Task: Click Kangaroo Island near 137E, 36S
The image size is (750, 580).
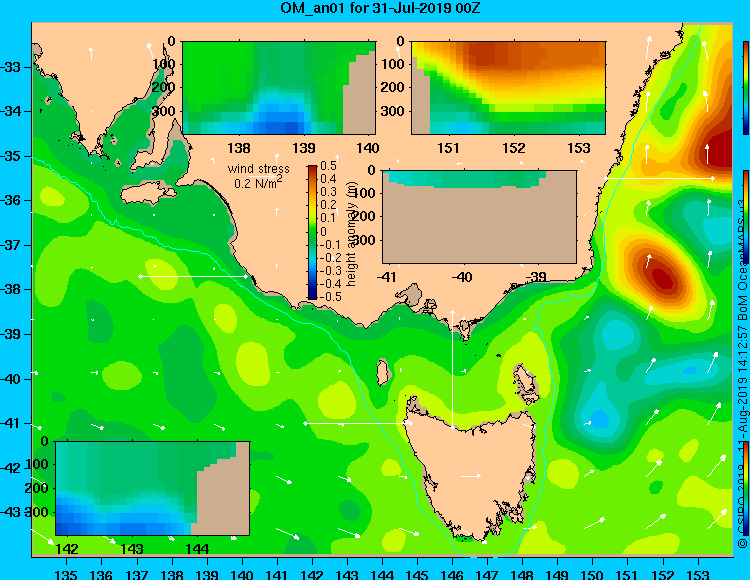Action: coord(148,195)
